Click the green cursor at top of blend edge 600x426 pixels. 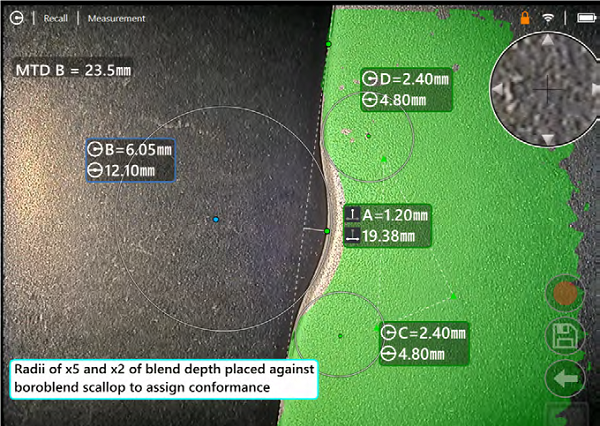pyautogui.click(x=328, y=43)
